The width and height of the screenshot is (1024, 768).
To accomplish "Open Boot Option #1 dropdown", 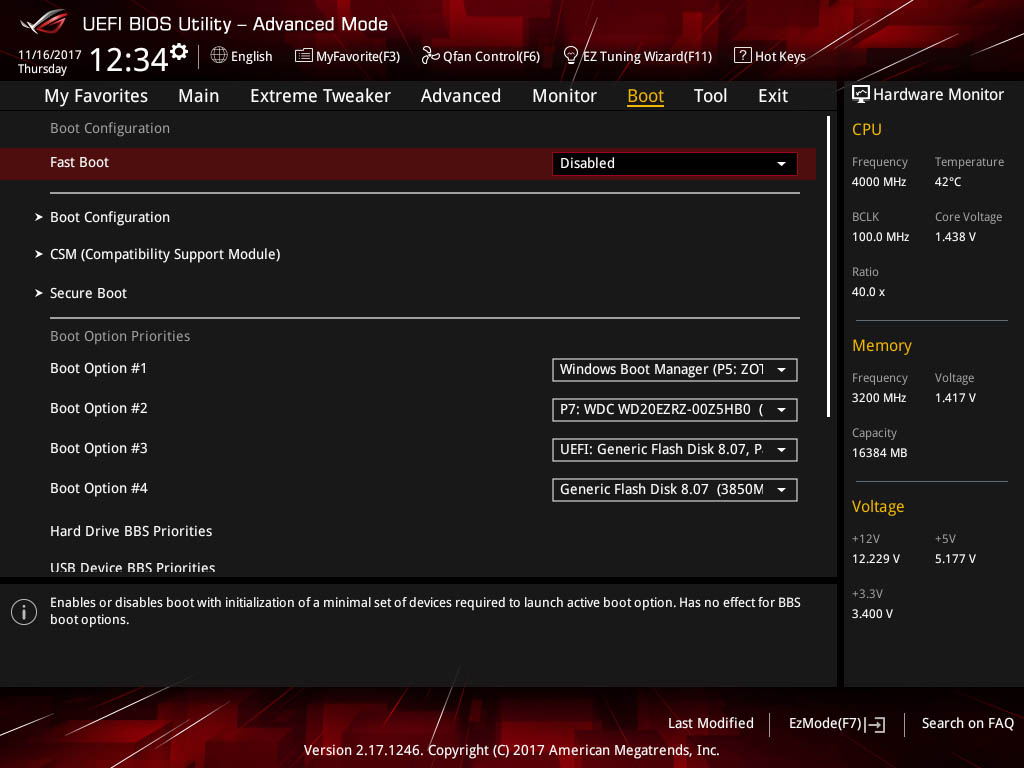I will click(674, 370).
